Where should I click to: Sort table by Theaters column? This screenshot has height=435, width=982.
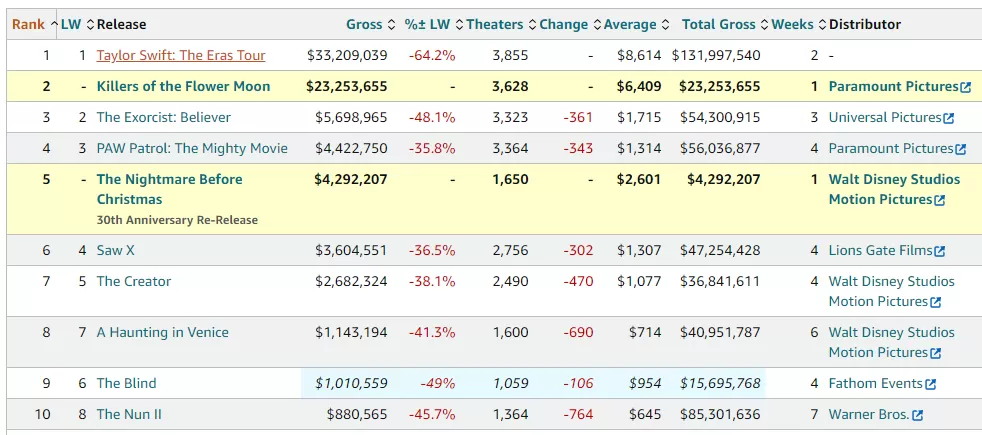click(x=501, y=24)
